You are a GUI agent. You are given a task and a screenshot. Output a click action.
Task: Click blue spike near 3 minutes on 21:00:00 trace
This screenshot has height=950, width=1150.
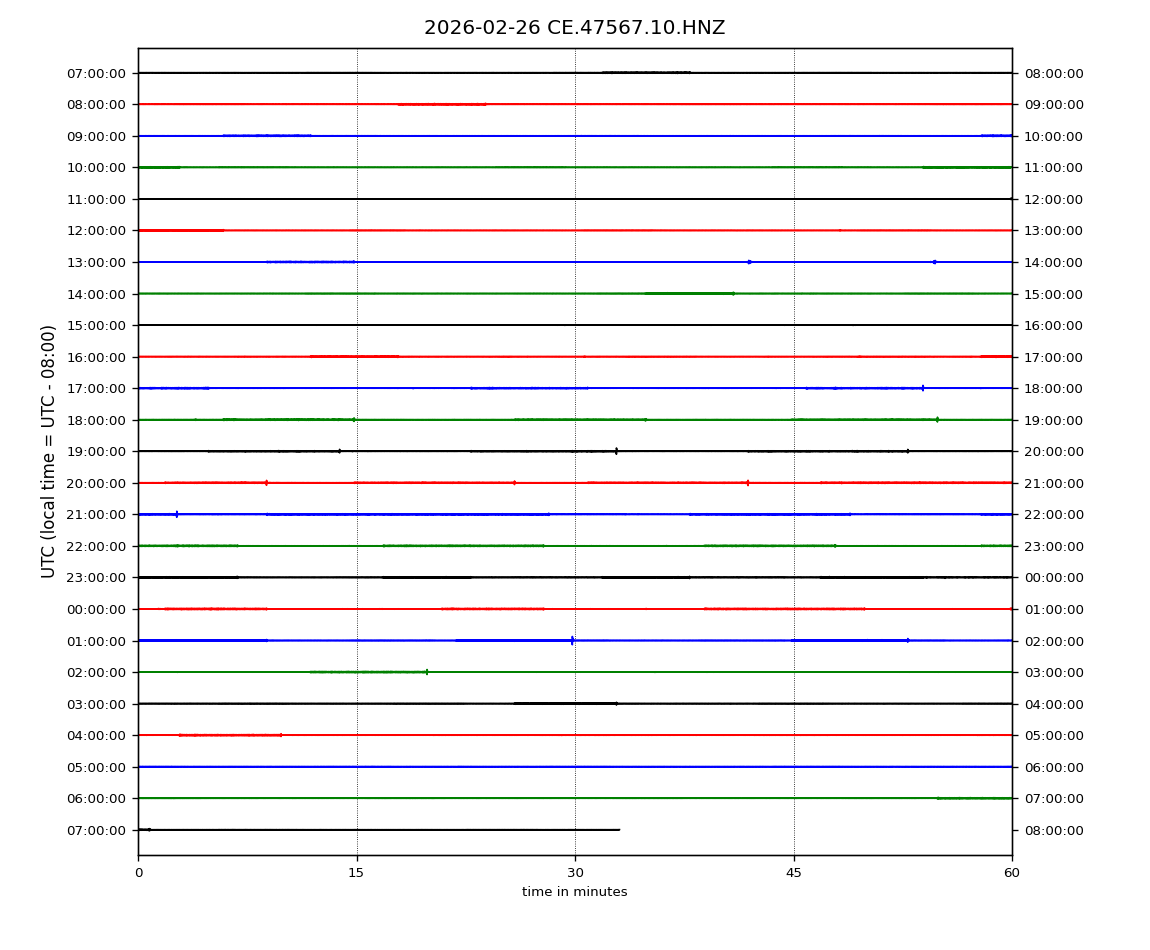click(177, 514)
